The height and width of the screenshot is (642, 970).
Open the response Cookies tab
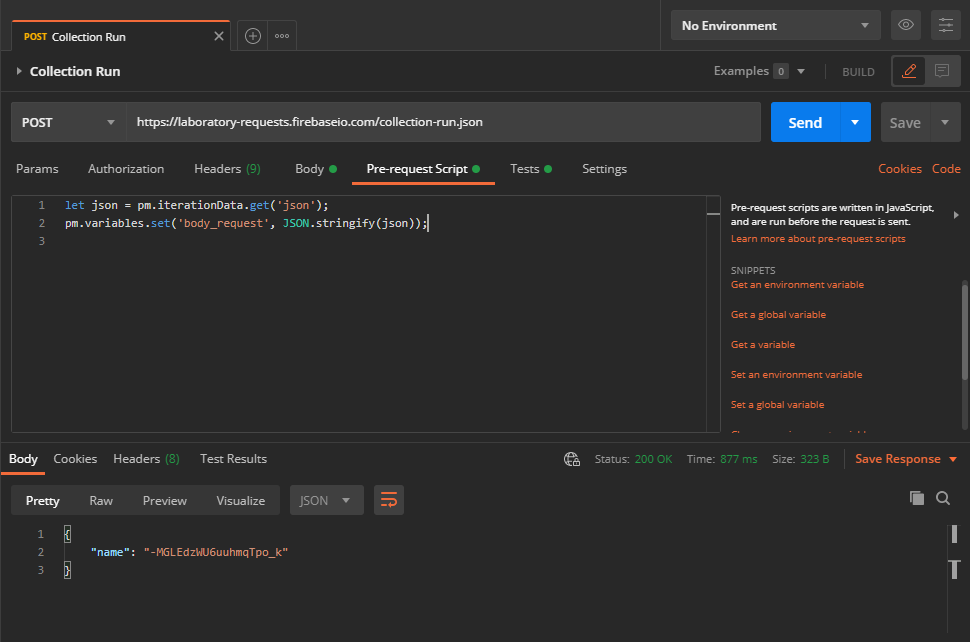pyautogui.click(x=75, y=459)
